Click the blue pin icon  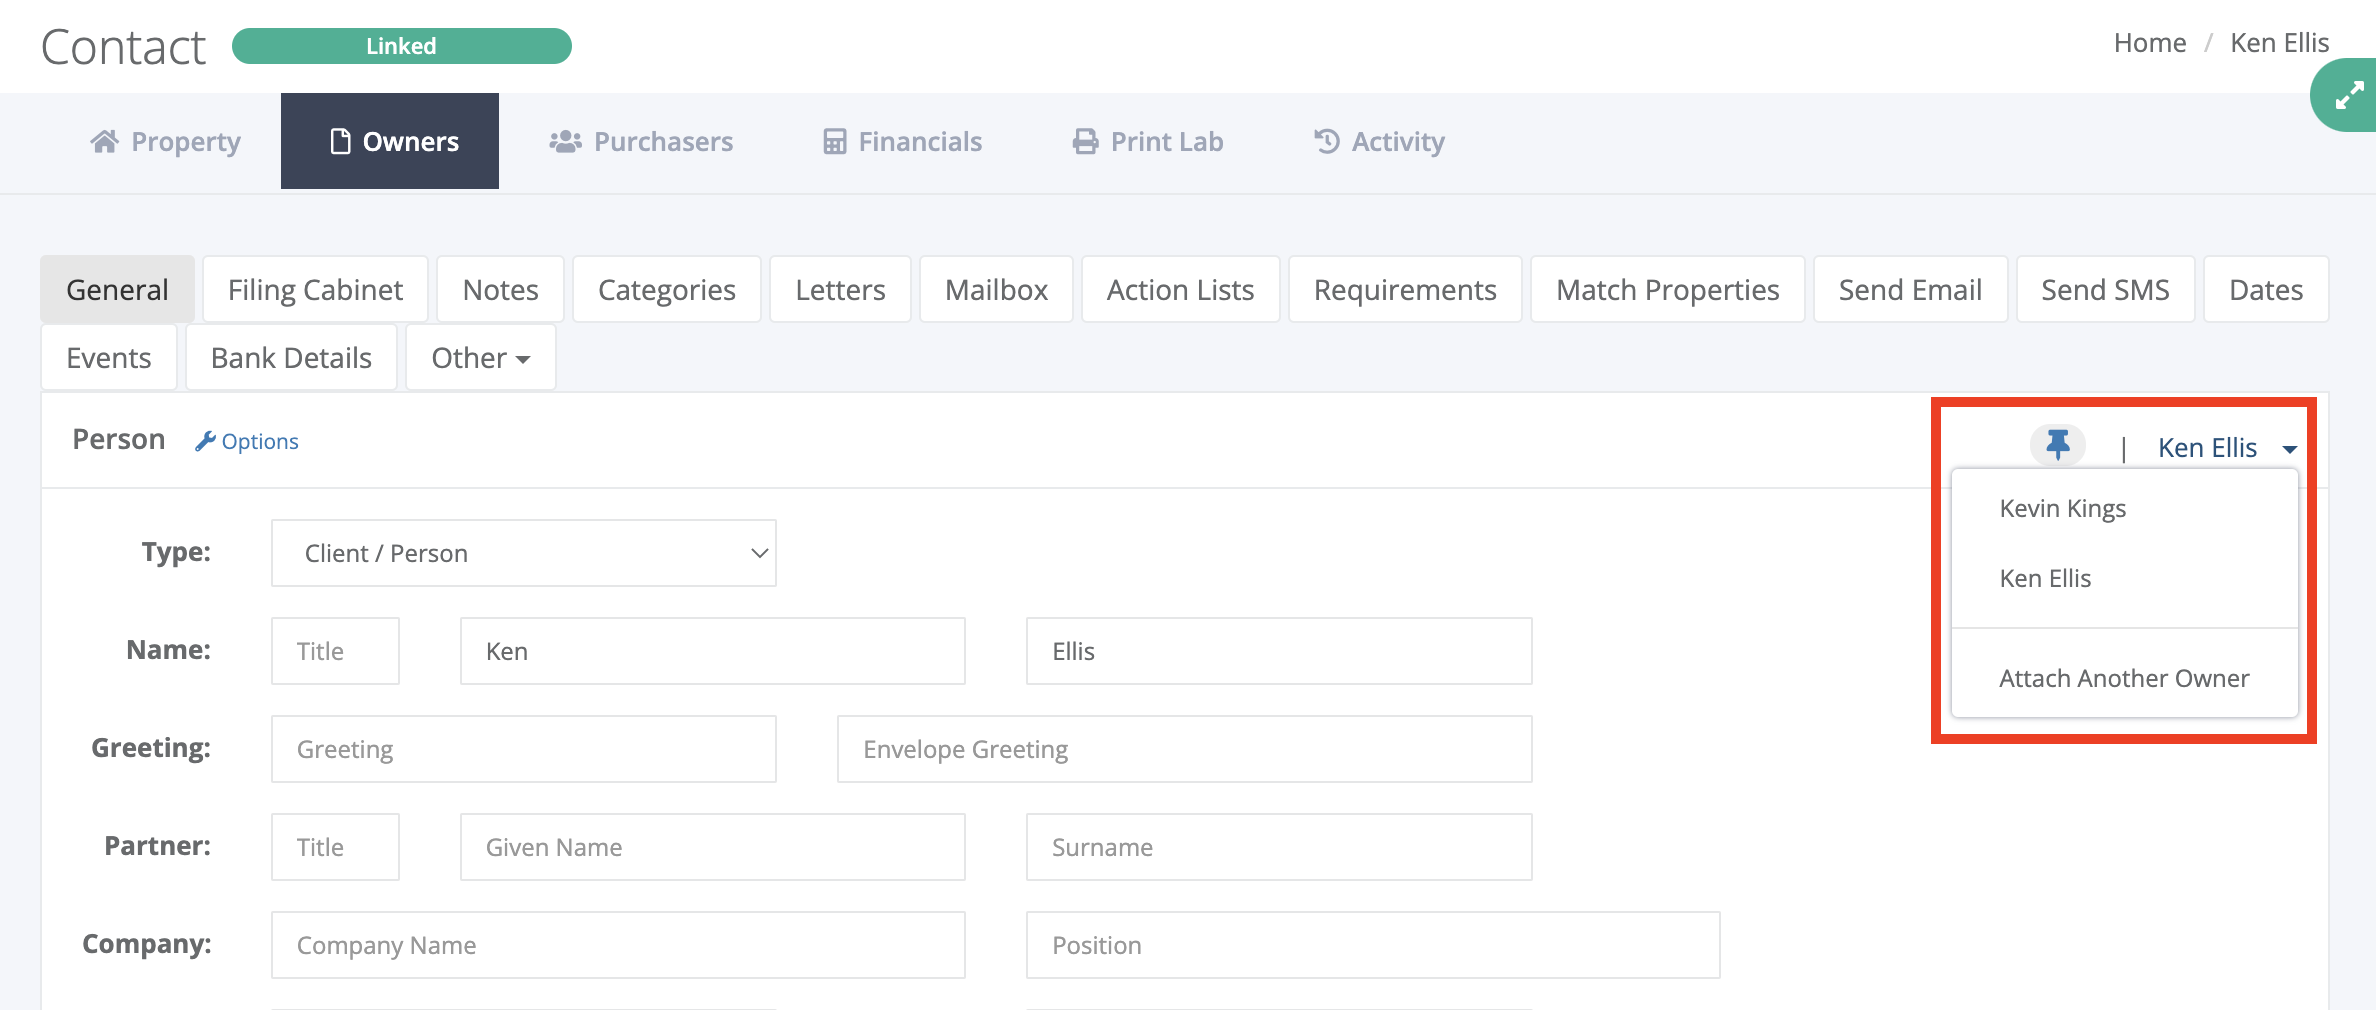click(2057, 445)
